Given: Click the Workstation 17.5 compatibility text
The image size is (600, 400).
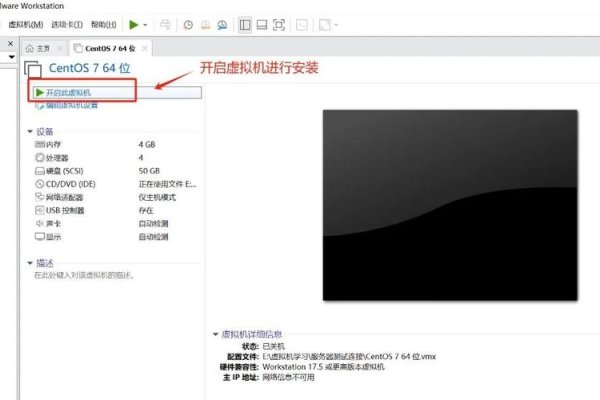Looking at the screenshot, I should (323, 367).
